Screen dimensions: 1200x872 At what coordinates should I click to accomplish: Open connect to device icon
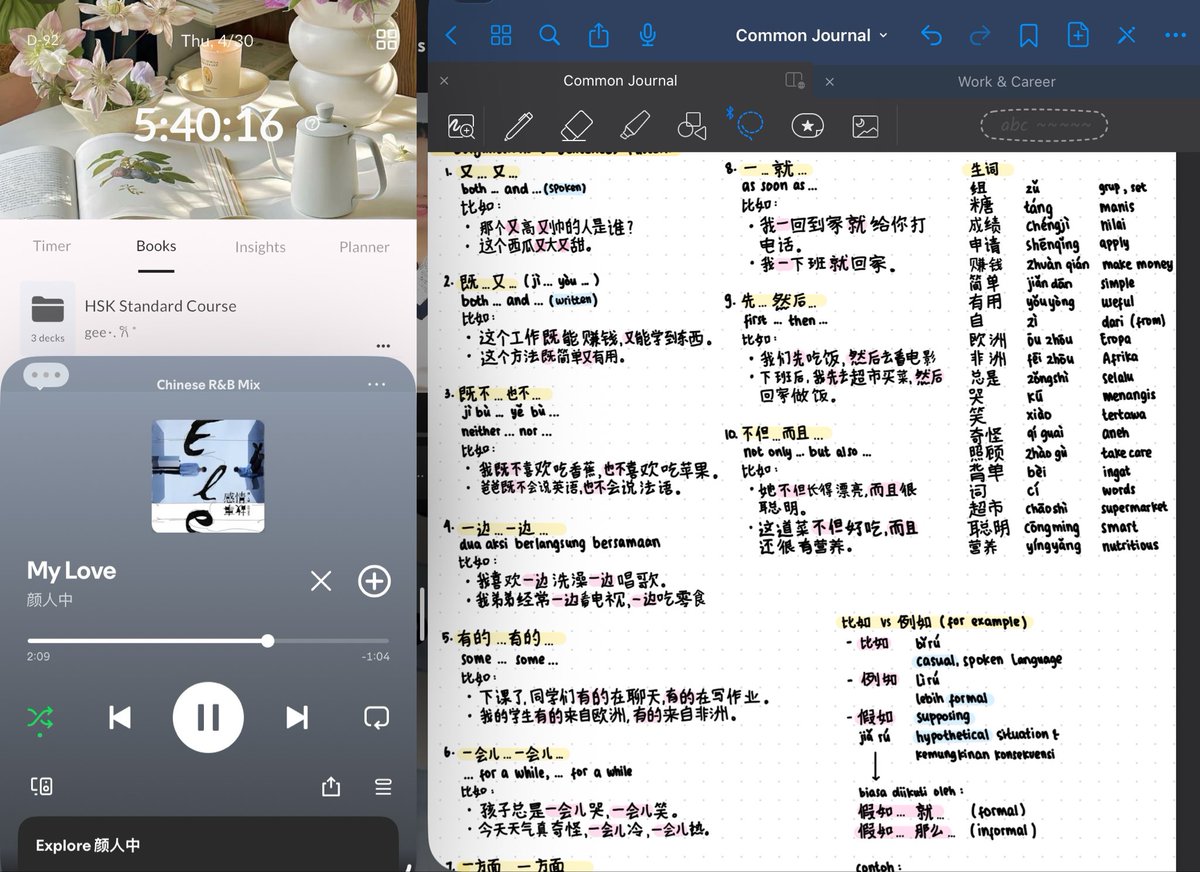pos(41,787)
